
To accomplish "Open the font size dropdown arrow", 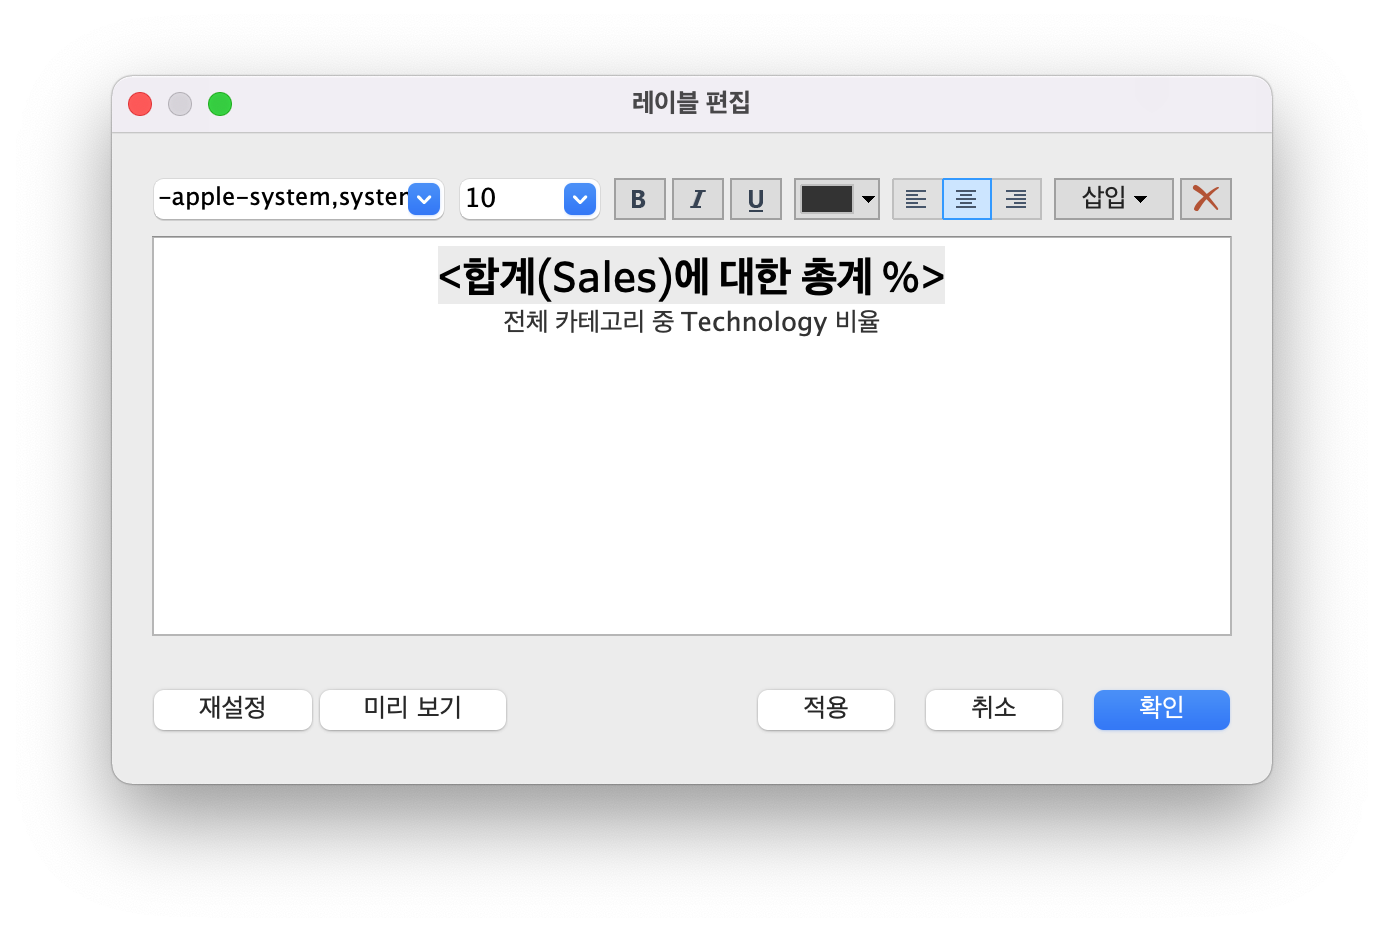I will 580,199.
